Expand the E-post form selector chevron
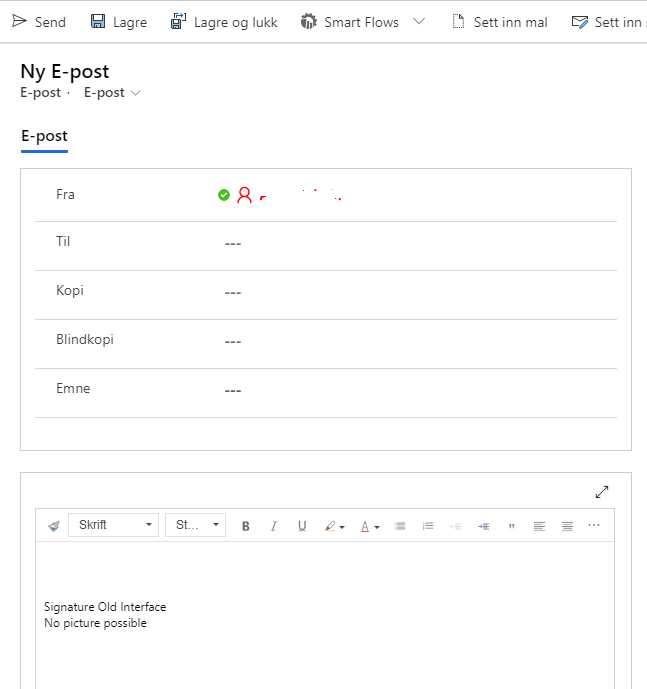 point(136,93)
